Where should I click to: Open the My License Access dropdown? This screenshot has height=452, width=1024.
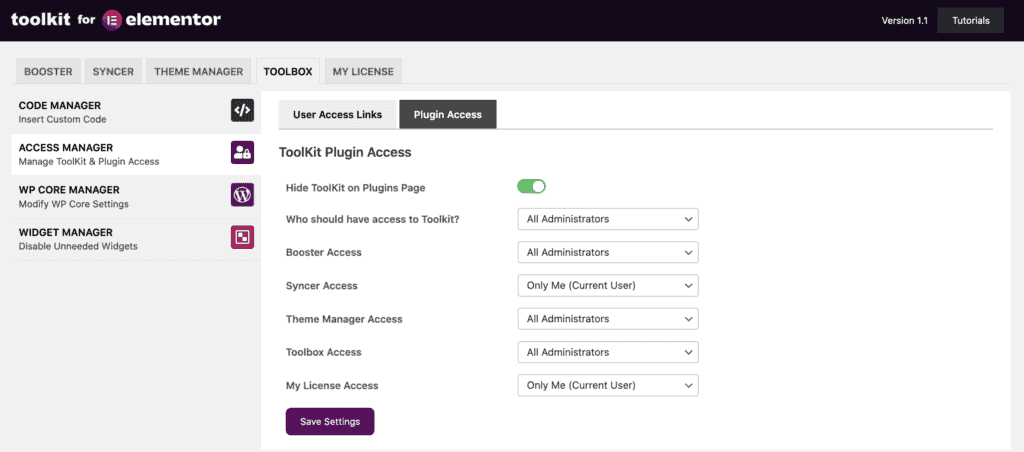[608, 385]
